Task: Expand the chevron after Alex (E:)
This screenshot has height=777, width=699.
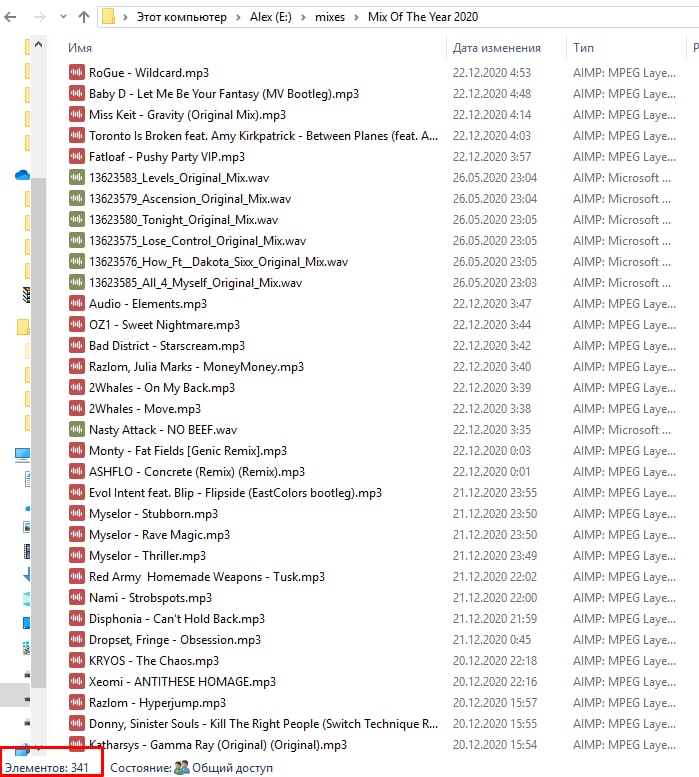Action: [x=303, y=17]
